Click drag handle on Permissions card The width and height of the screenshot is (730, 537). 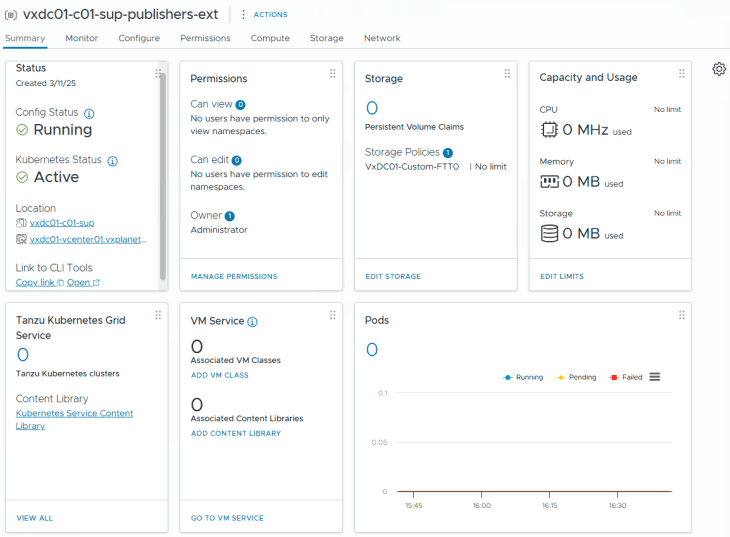point(333,74)
